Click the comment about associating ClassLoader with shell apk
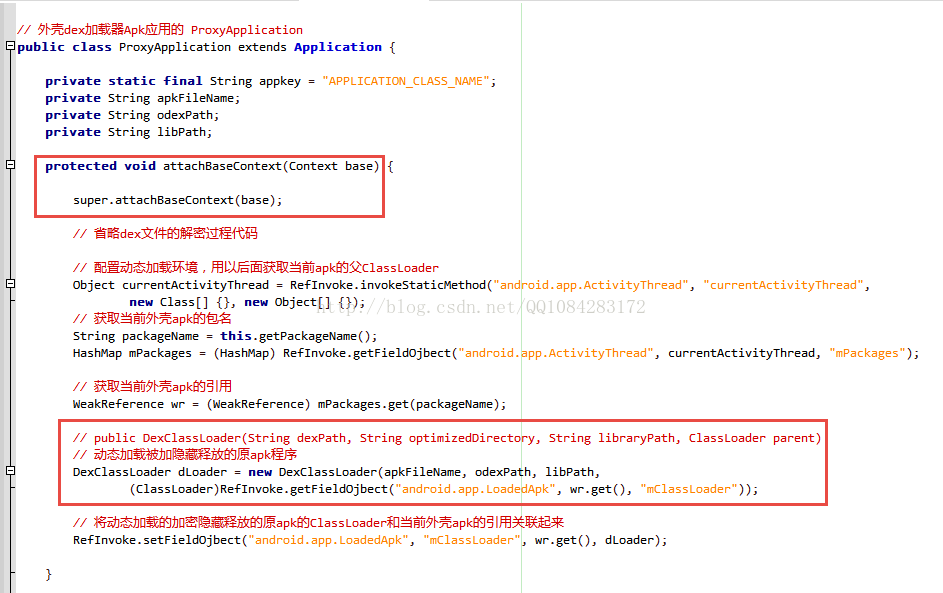 pos(318,523)
